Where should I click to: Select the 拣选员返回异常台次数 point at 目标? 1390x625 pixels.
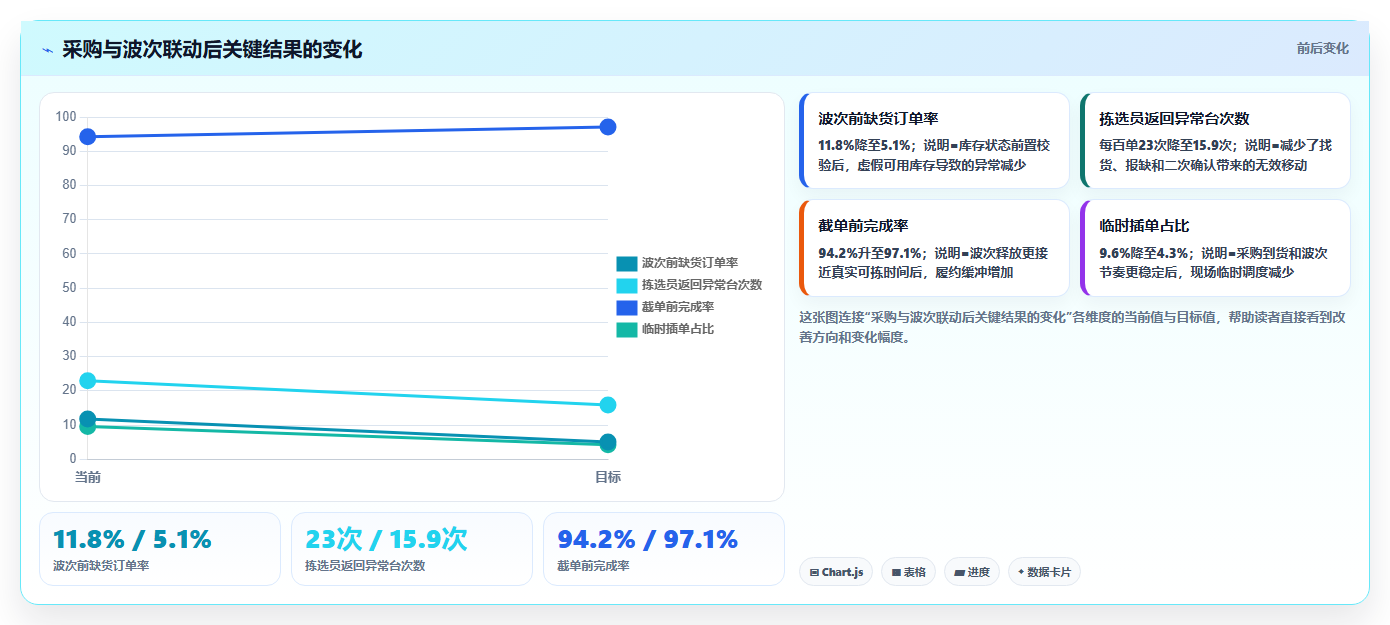(608, 405)
